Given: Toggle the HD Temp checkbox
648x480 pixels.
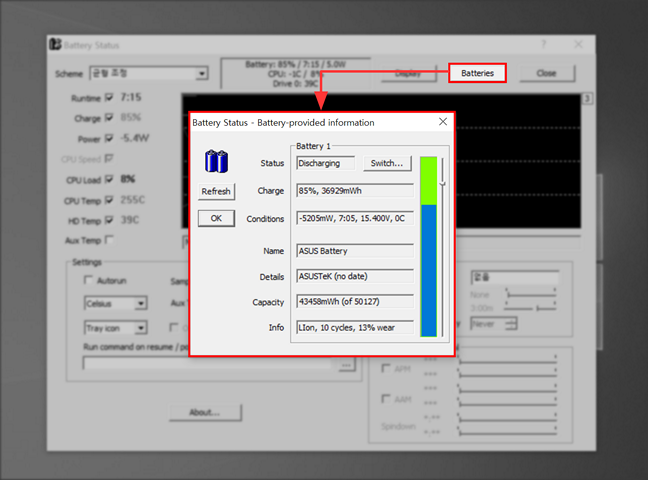Looking at the screenshot, I should pos(109,220).
